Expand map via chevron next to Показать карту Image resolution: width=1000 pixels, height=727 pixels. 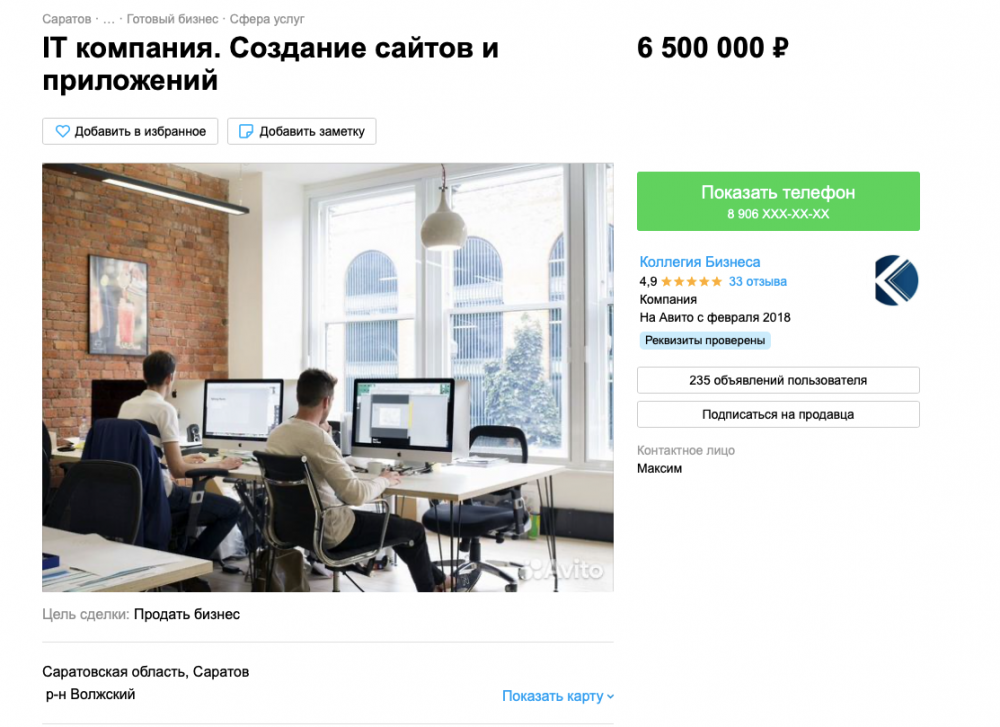coord(610,696)
